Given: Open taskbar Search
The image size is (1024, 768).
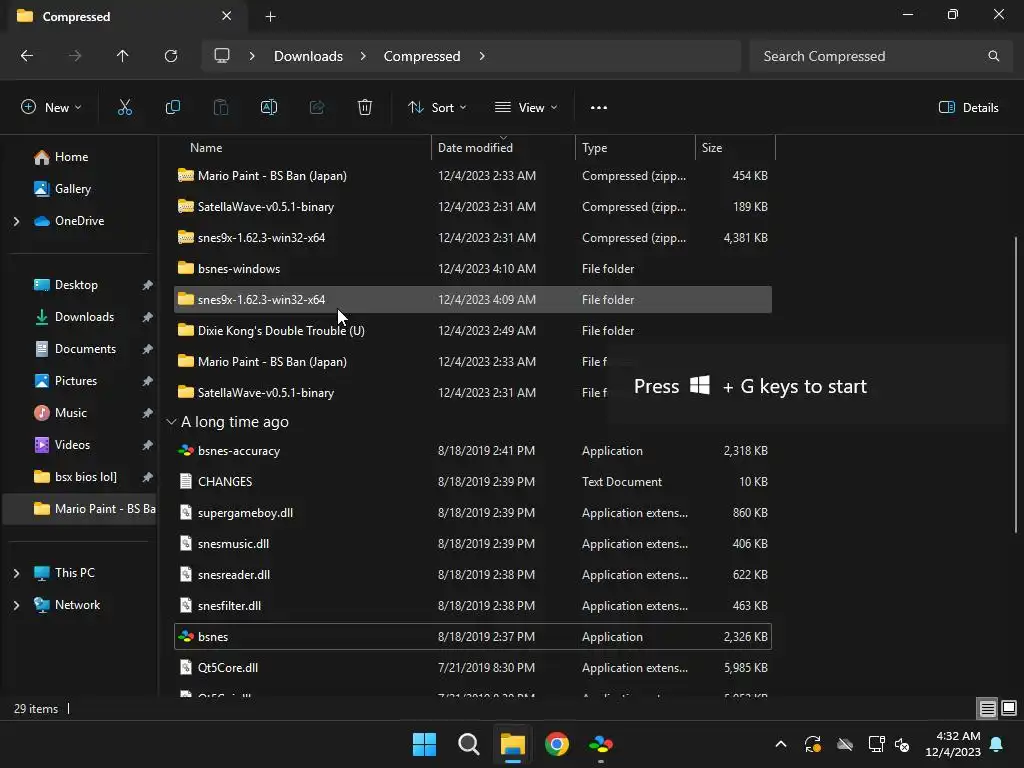Looking at the screenshot, I should (468, 744).
